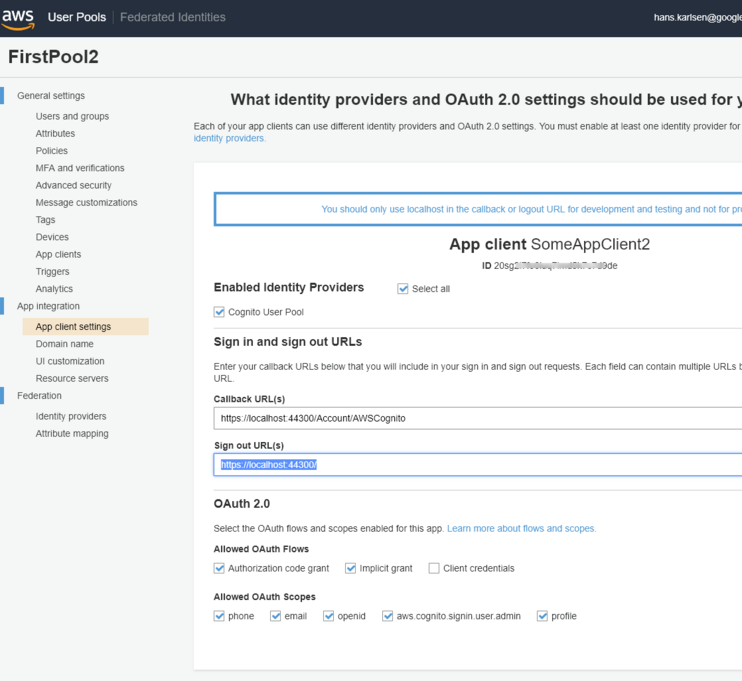Enable the Client credentials flow

point(434,568)
